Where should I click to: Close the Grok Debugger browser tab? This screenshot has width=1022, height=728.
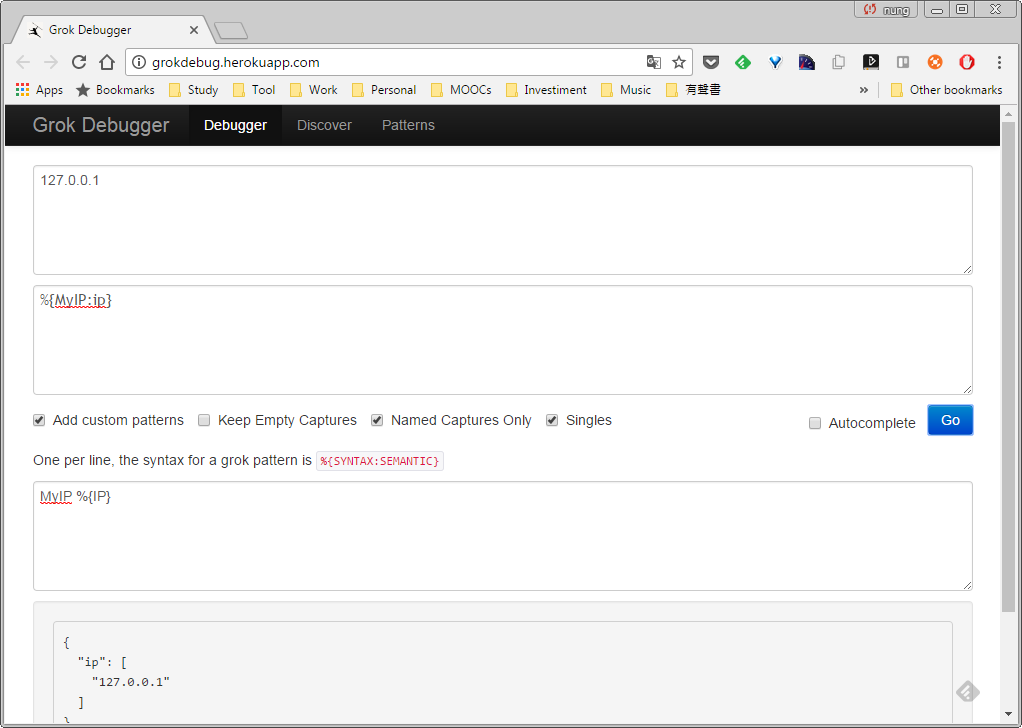[x=194, y=30]
